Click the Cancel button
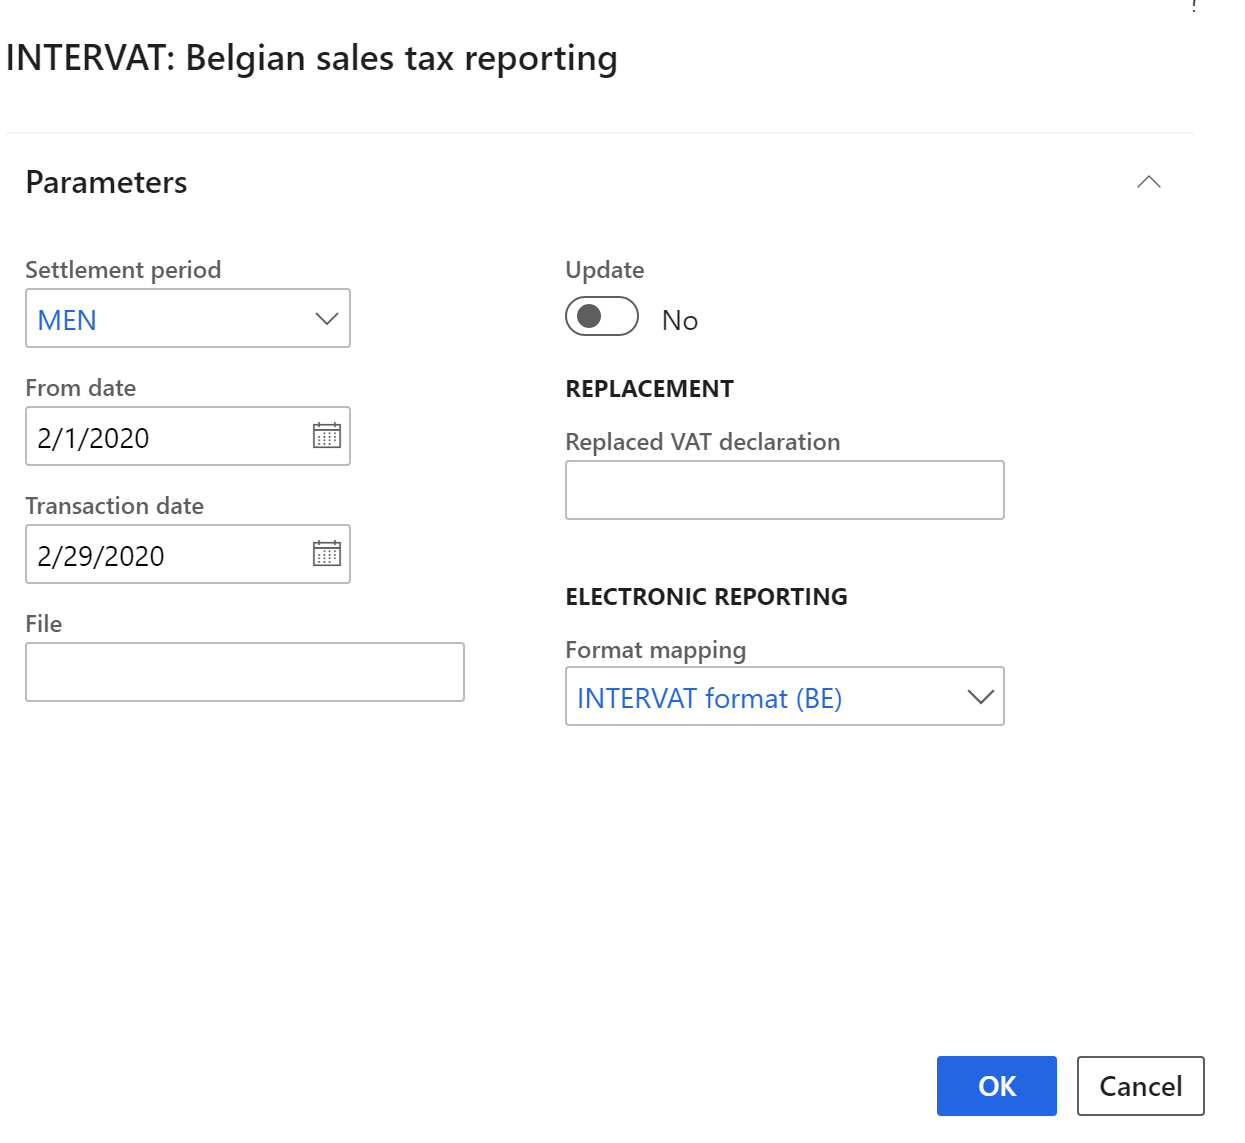The width and height of the screenshot is (1245, 1143). 1141,1086
